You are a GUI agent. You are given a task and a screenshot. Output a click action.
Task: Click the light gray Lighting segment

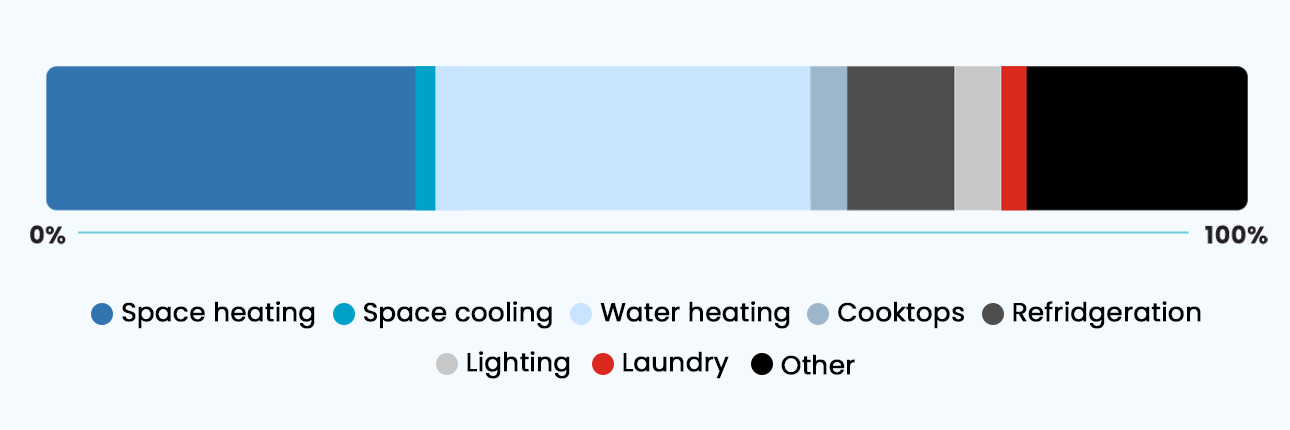[977, 138]
